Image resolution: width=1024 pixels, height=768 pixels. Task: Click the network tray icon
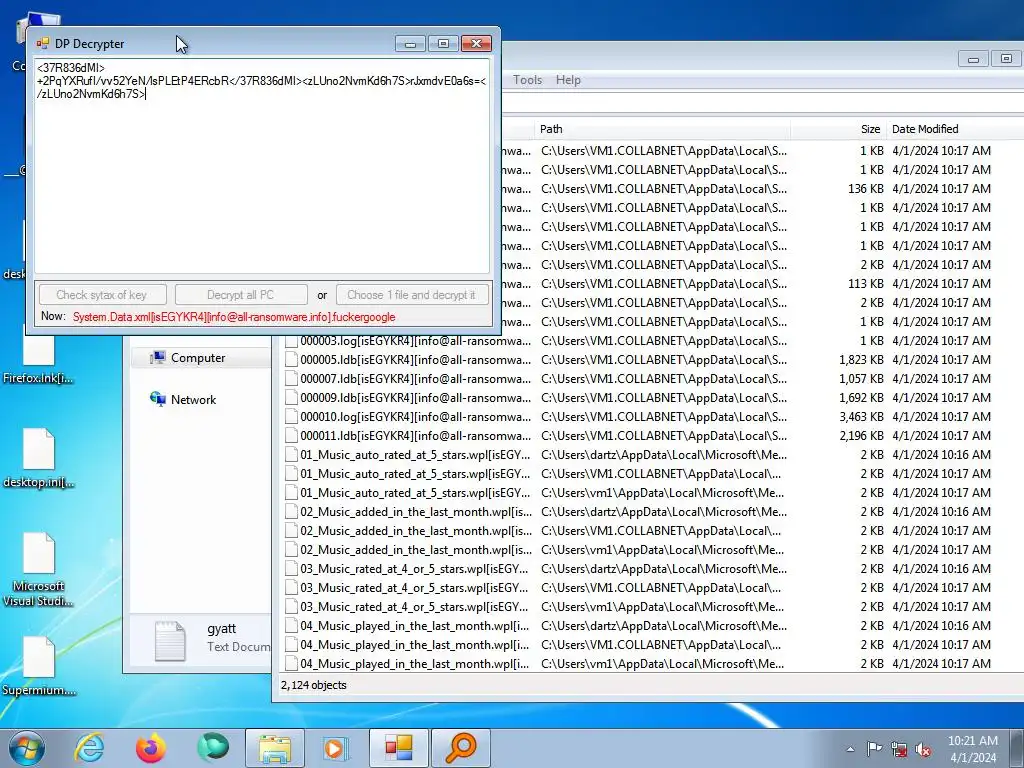tap(899, 749)
